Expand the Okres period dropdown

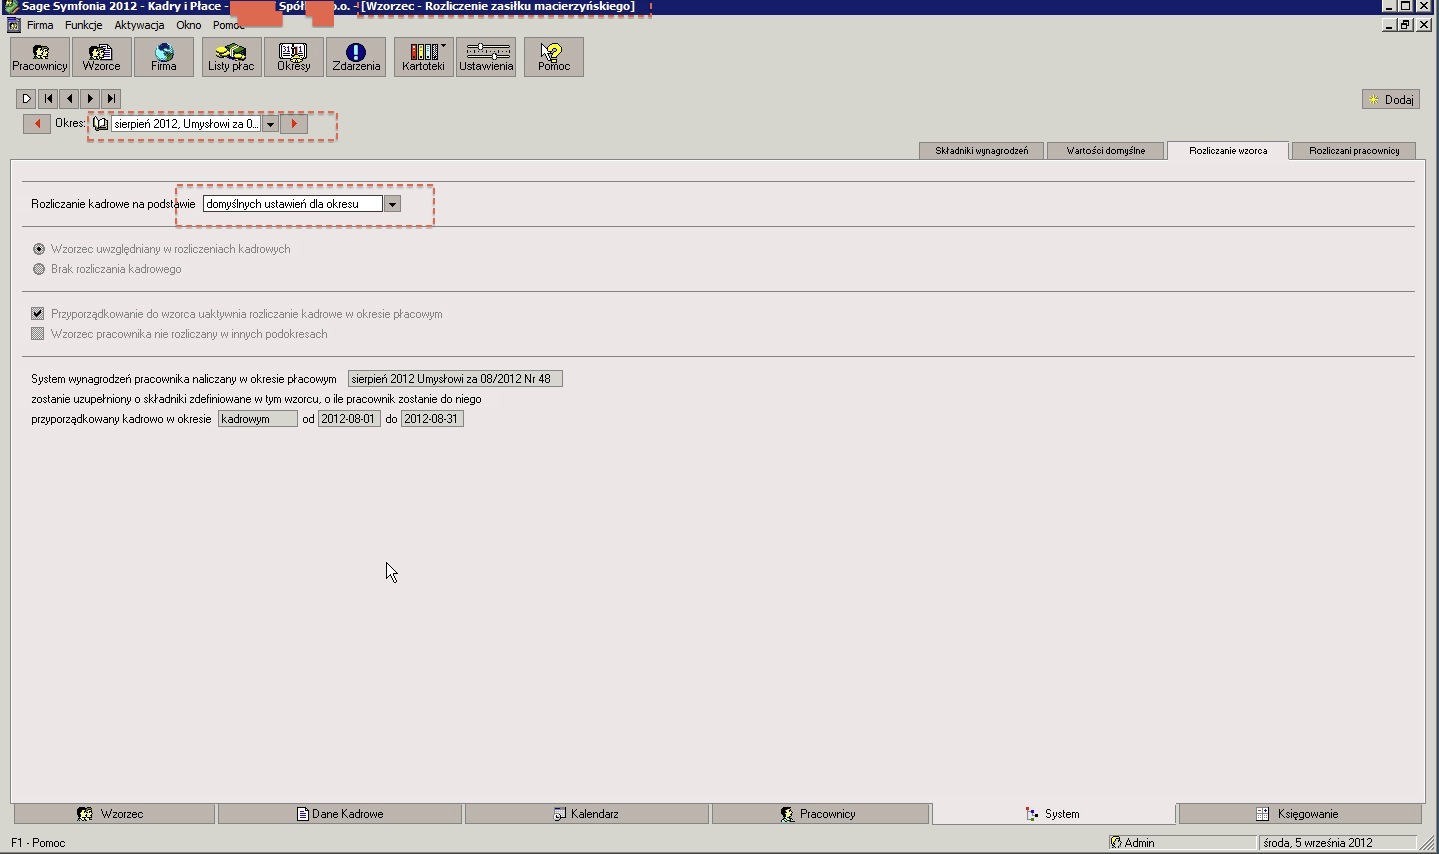tap(270, 124)
